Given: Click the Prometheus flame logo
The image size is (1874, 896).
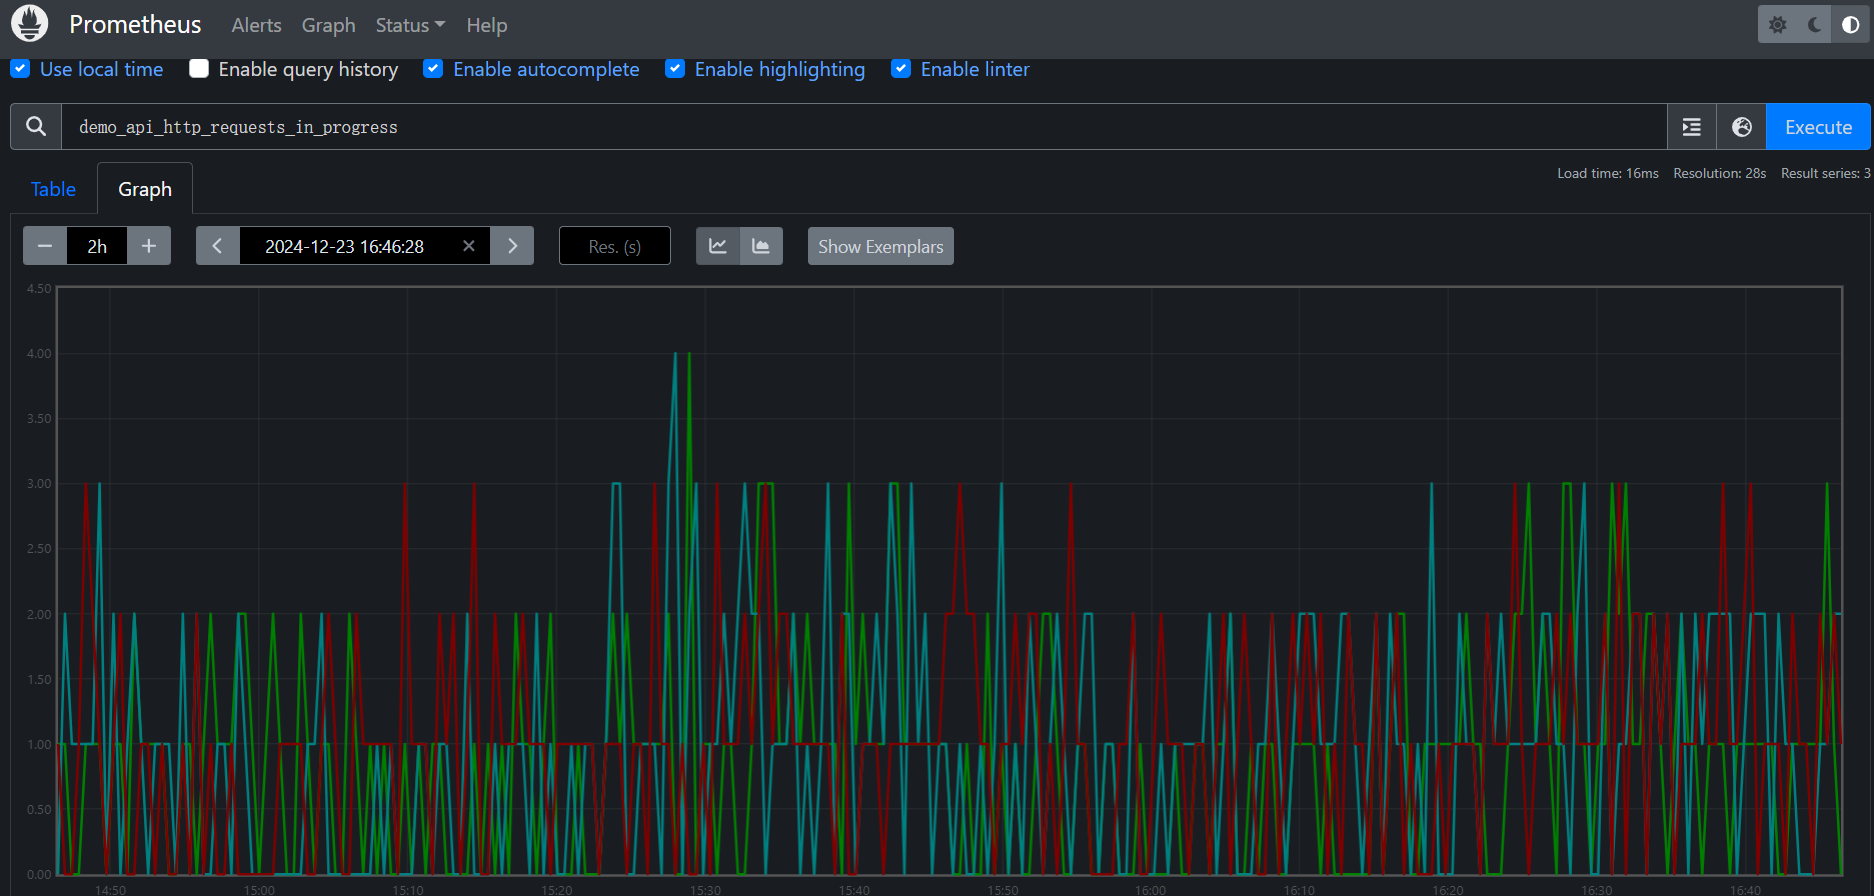Looking at the screenshot, I should point(29,24).
